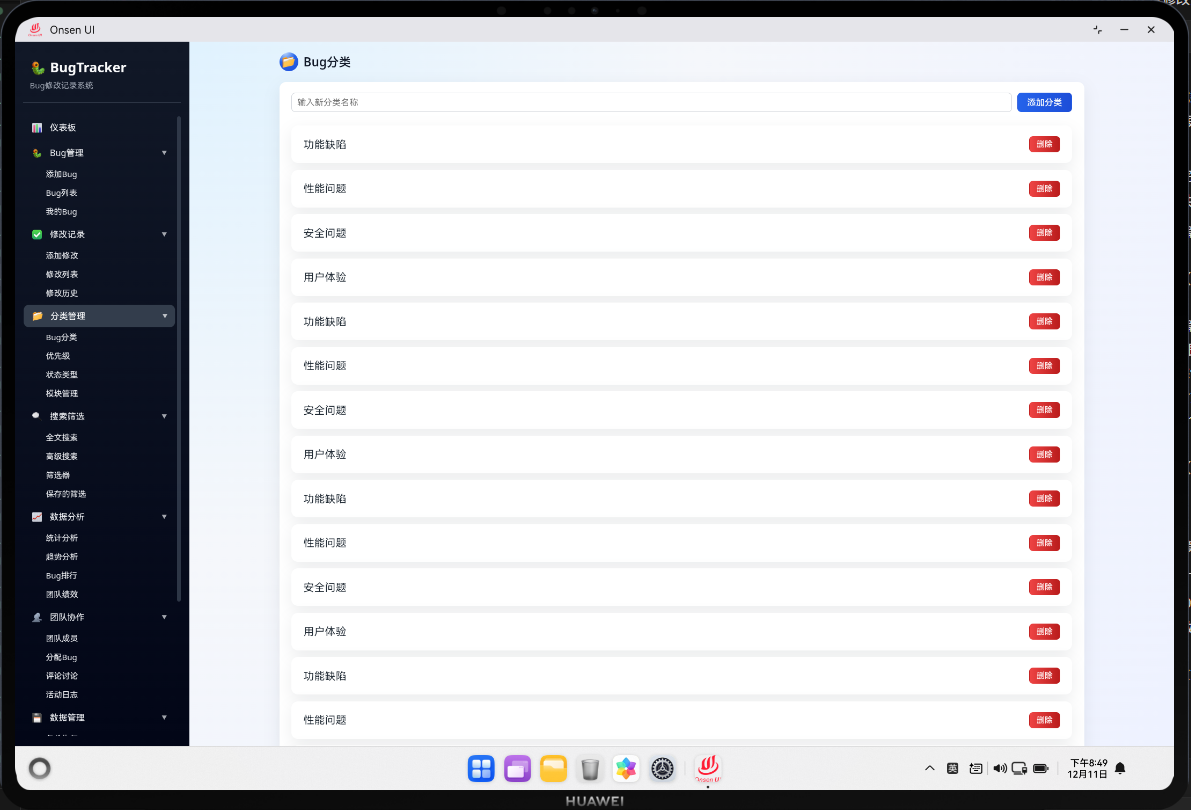The width and height of the screenshot is (1191, 810).
Task: Click the folder icon for 分类管理
Action: click(x=37, y=316)
